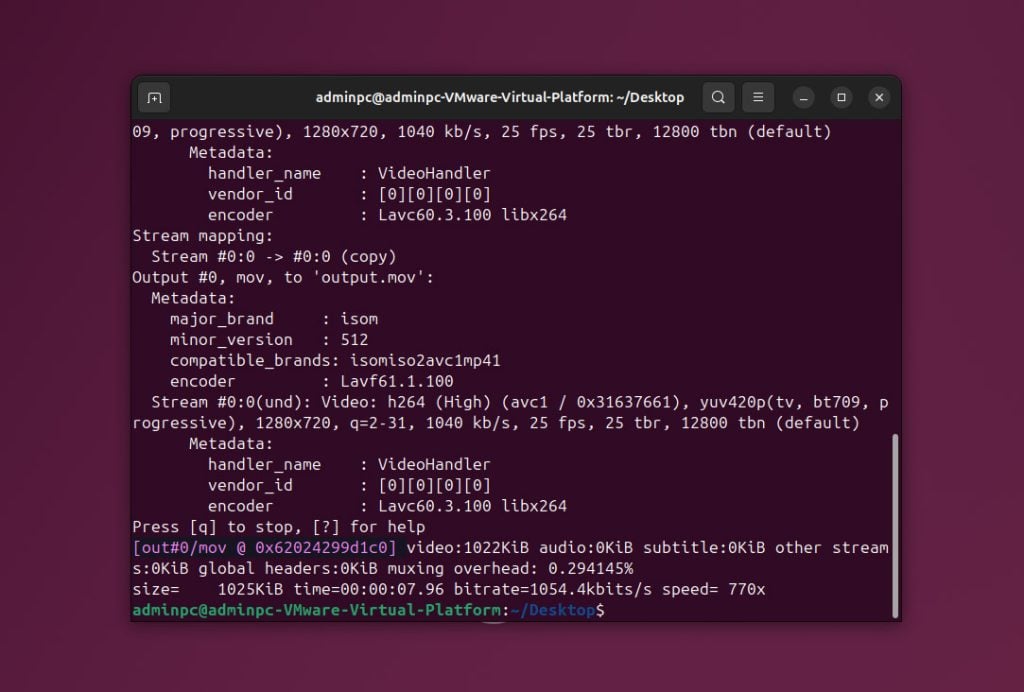
Task: Click the search magnifier icon
Action: [718, 97]
